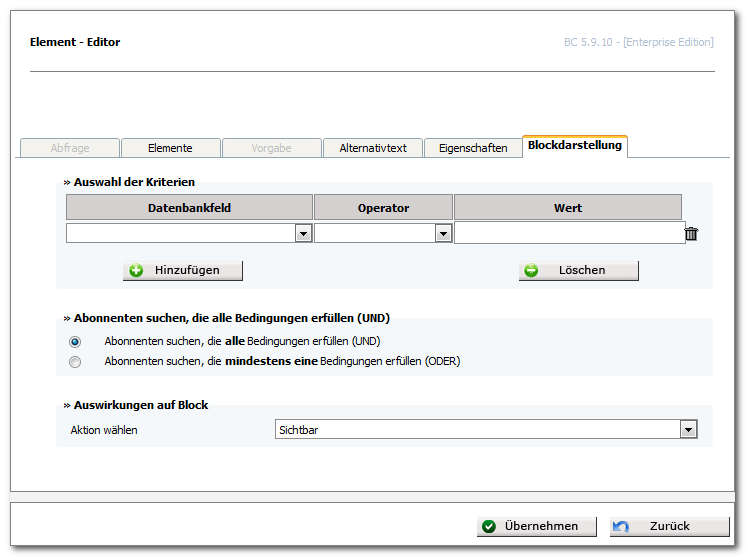The height and width of the screenshot is (557, 746).
Task: Click into the Wert input field
Action: [569, 233]
